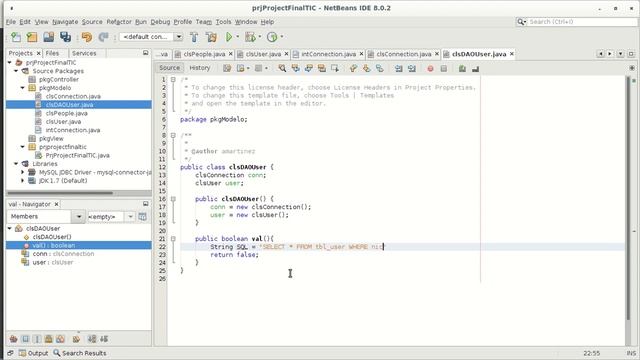The width and height of the screenshot is (640, 360).
Task: Switch to History view of editor
Action: point(200,68)
